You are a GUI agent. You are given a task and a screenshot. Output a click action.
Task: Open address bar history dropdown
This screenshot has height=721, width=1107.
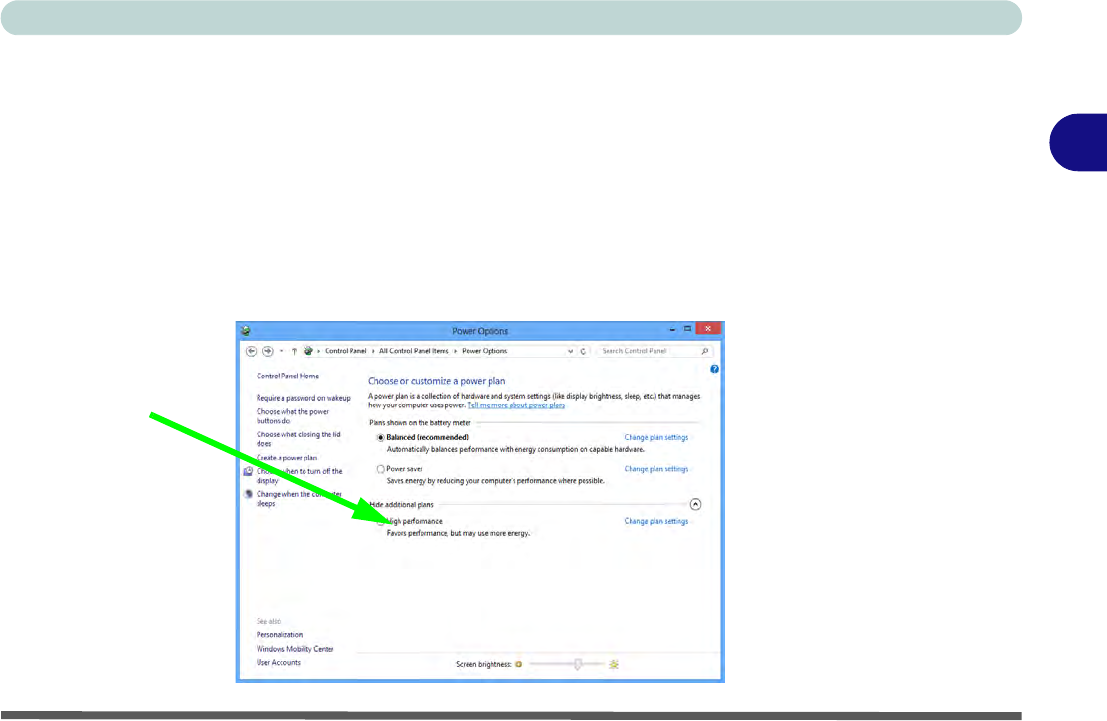pyautogui.click(x=570, y=351)
